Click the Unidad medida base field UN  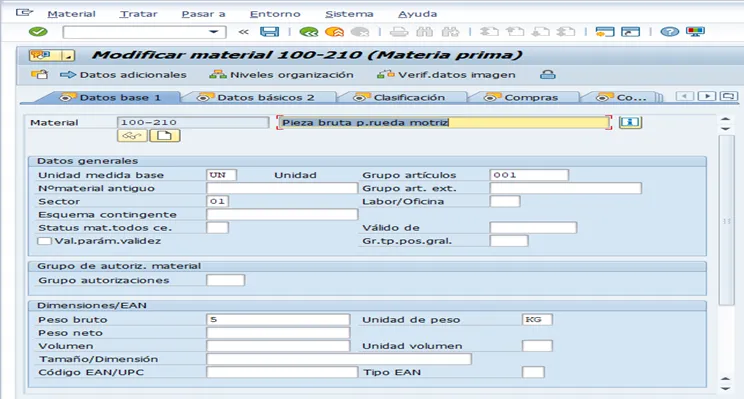221,175
